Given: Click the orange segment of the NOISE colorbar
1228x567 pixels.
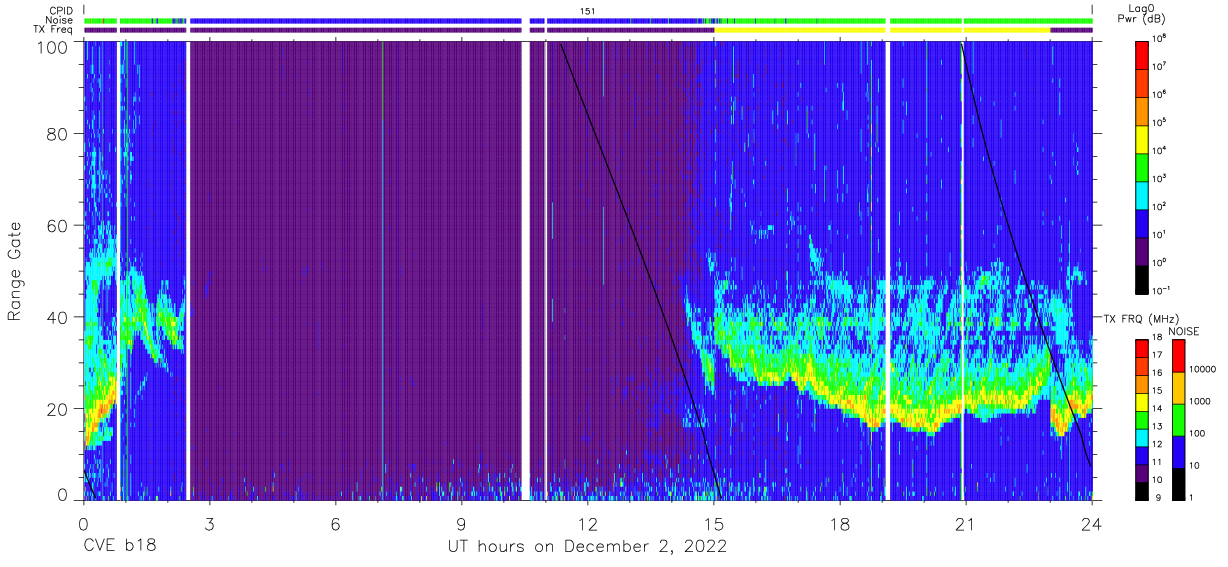Looking at the screenshot, I should pyautogui.click(x=1179, y=388).
